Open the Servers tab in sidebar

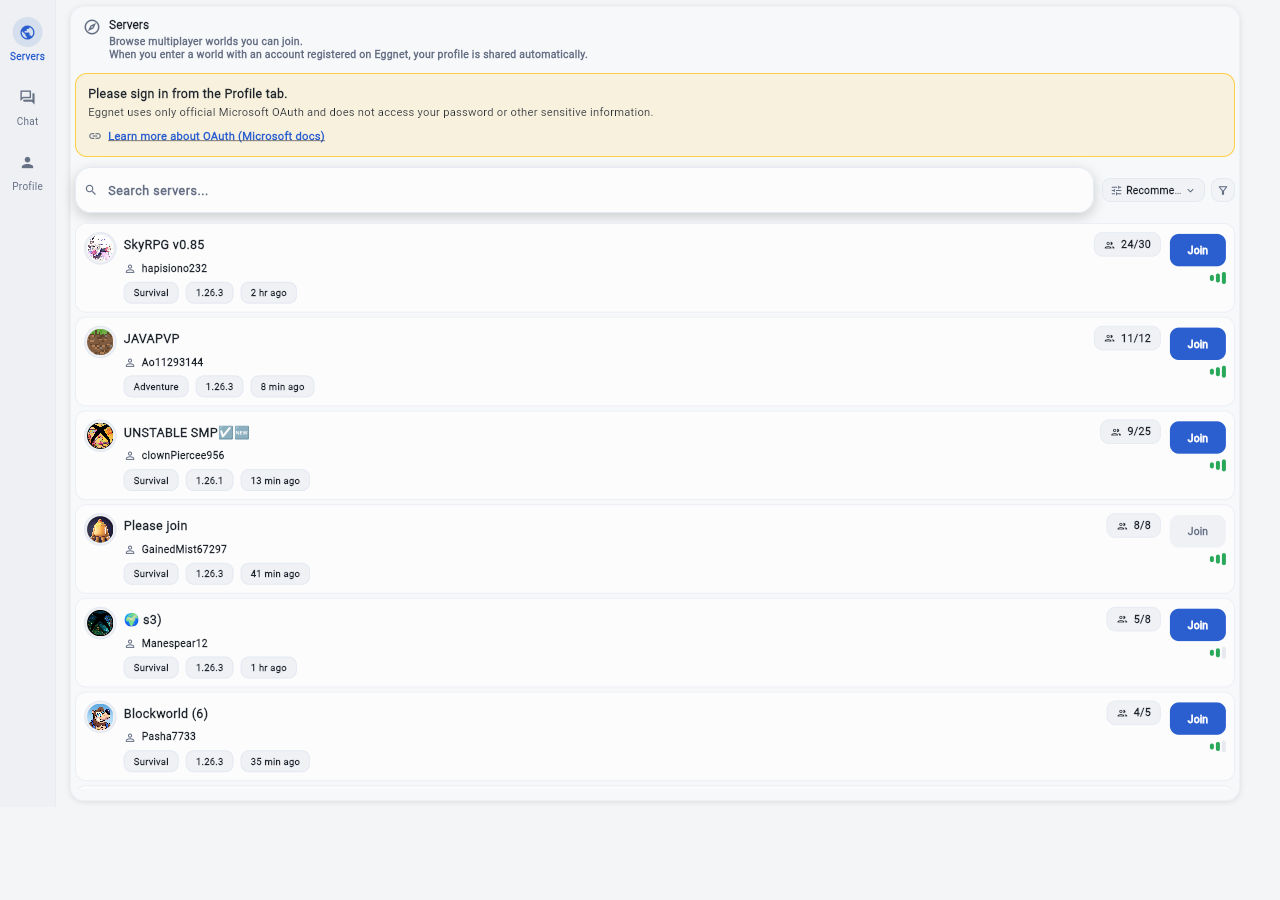tap(27, 40)
